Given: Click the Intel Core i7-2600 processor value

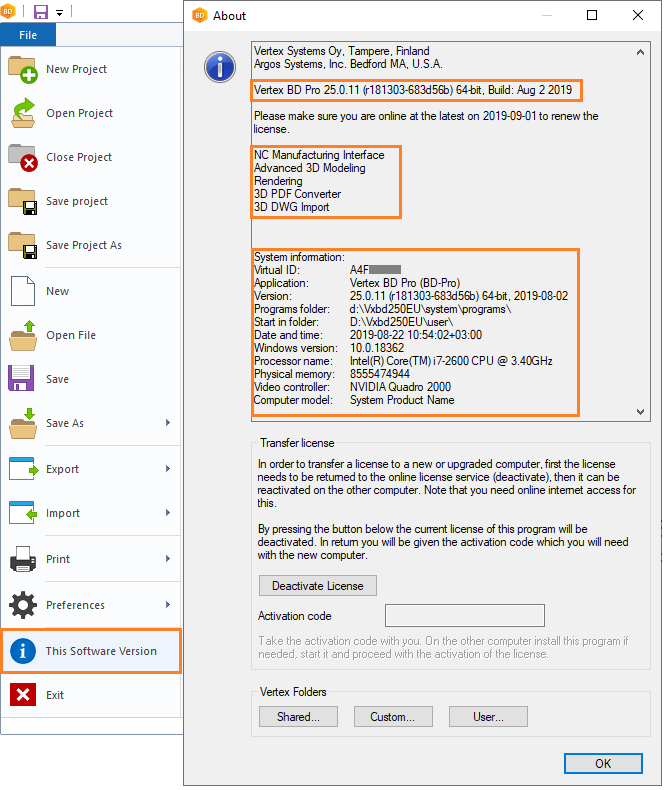Looking at the screenshot, I should [x=451, y=361].
